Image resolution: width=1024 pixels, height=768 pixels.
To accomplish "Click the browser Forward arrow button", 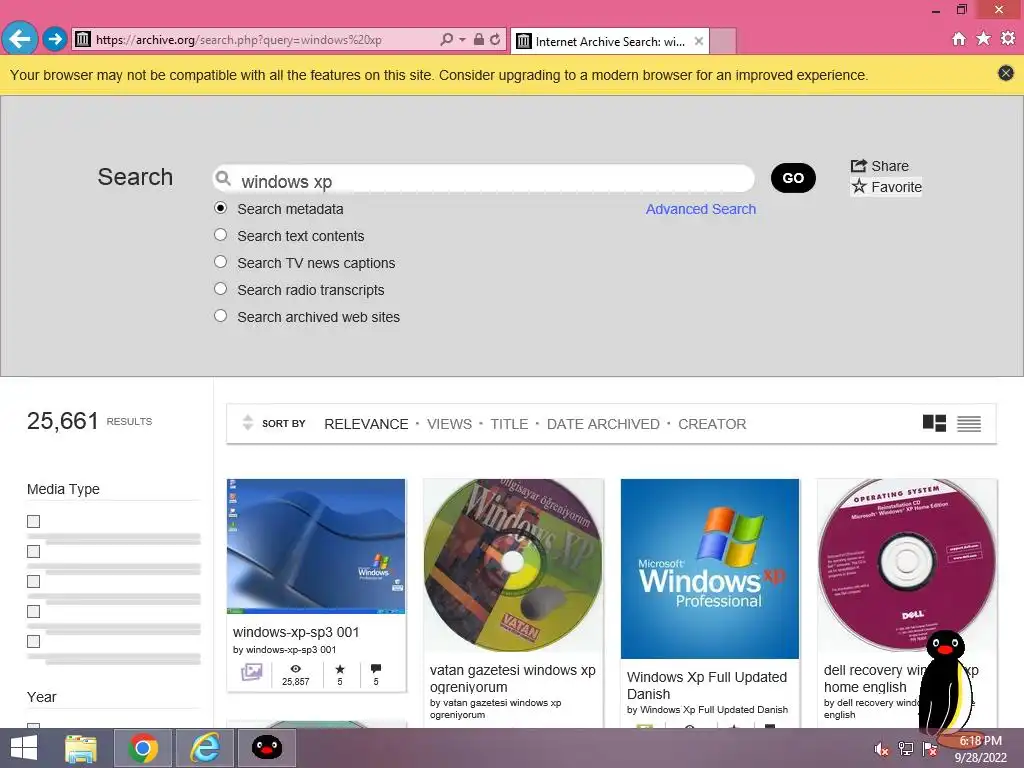I will click(55, 39).
